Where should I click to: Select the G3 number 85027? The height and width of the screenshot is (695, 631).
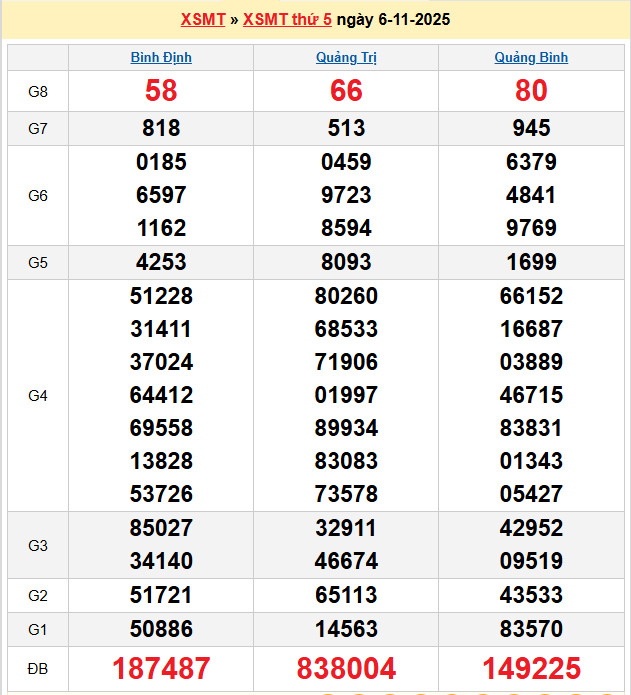tap(161, 528)
